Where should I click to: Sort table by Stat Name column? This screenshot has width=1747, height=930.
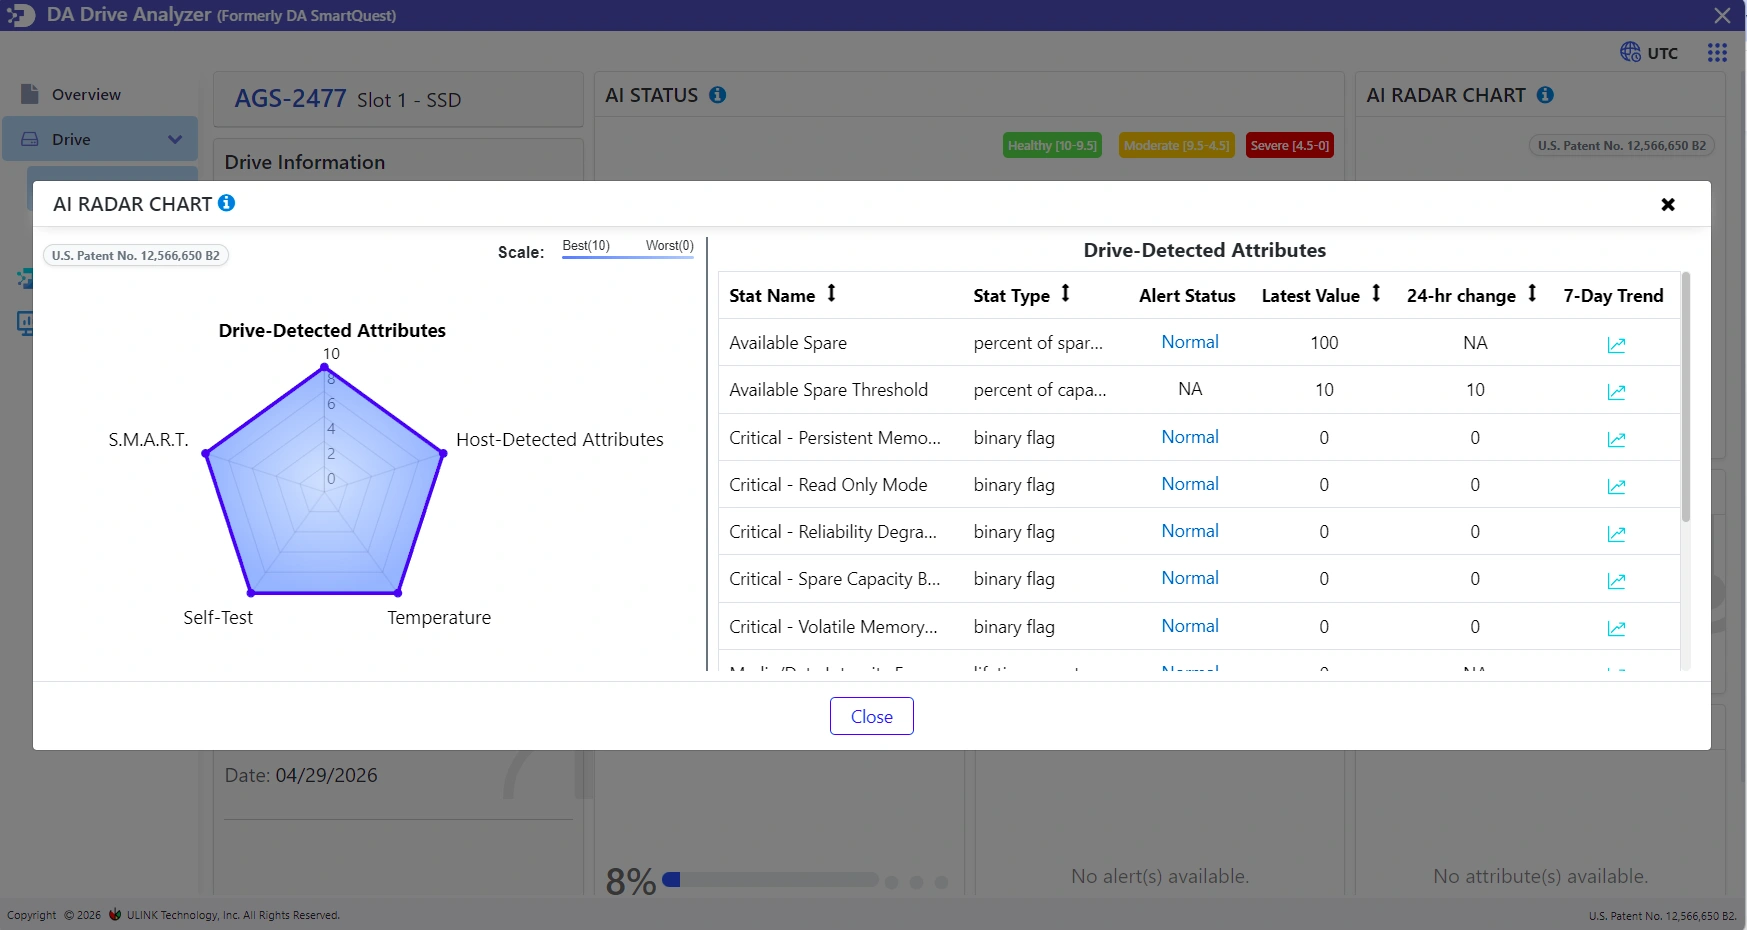(831, 293)
